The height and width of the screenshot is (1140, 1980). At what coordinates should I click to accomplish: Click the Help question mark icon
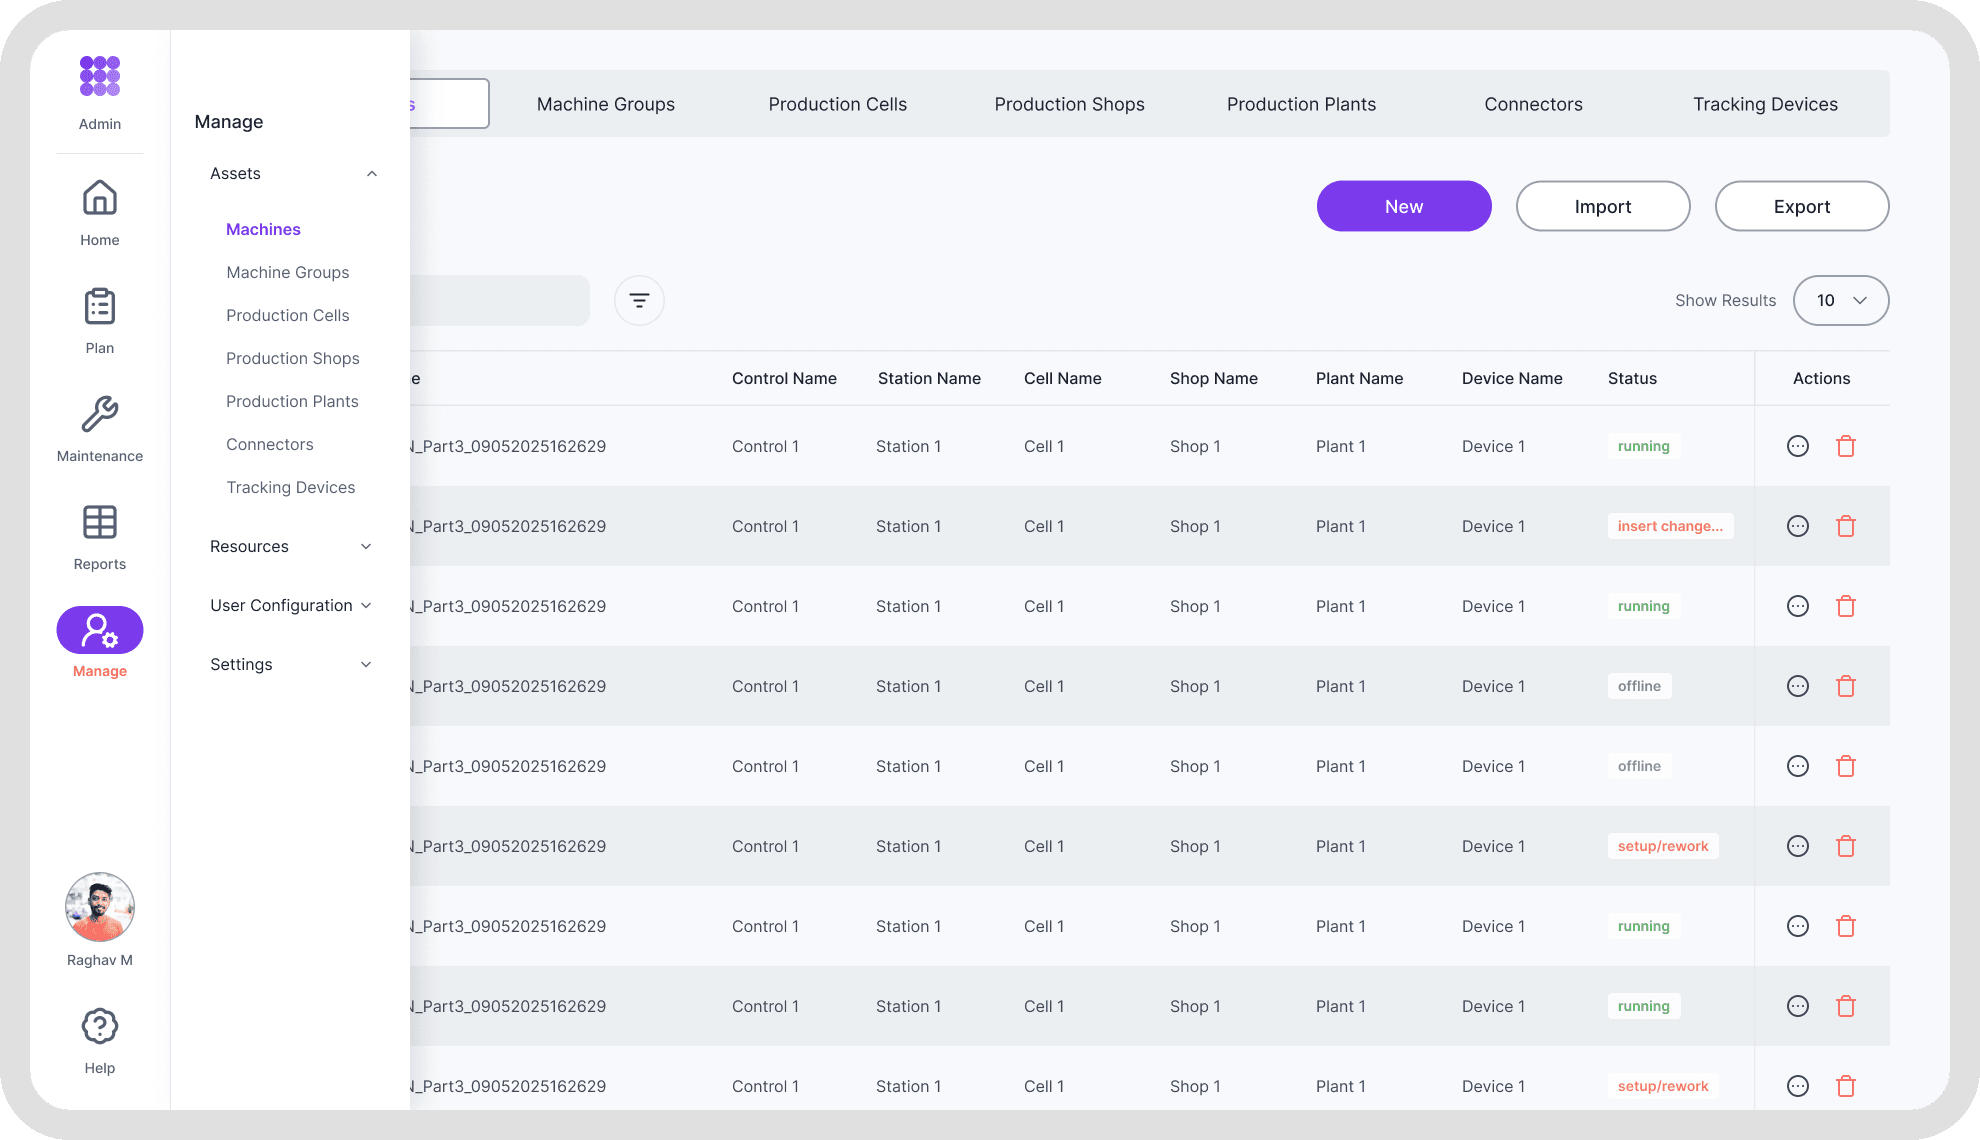point(100,1027)
